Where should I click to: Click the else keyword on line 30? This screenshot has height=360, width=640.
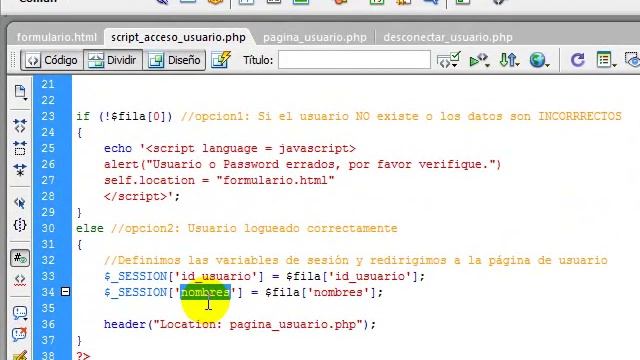pos(90,228)
